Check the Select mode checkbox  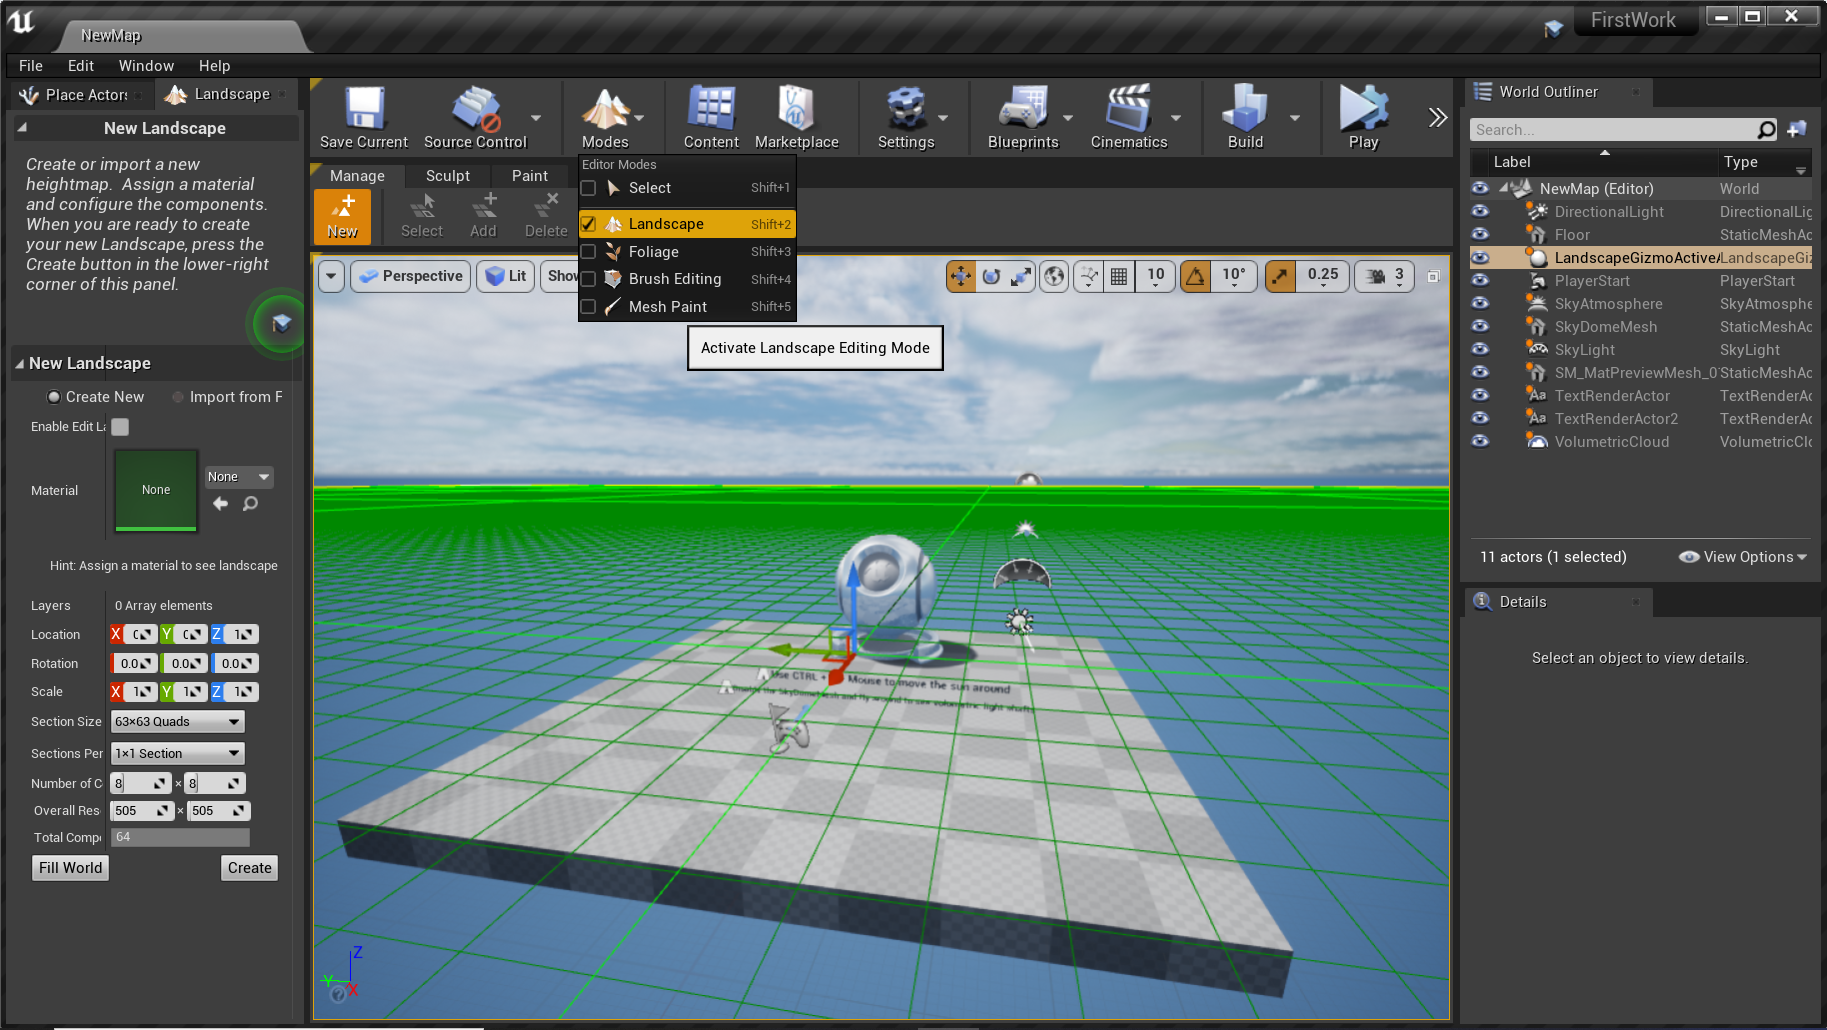(588, 188)
